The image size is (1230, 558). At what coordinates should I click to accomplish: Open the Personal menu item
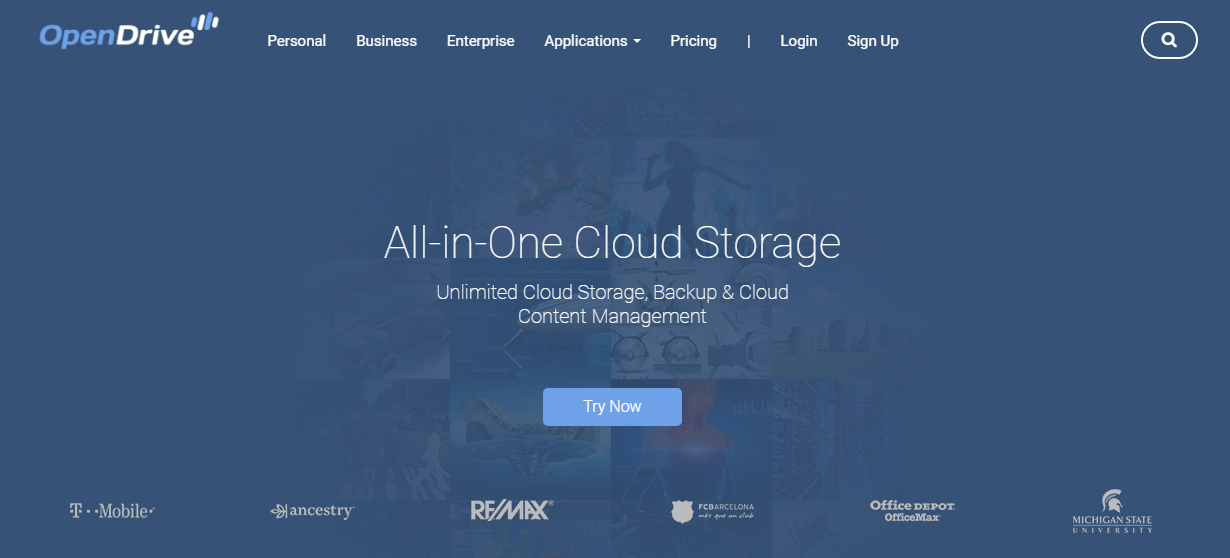coord(296,41)
